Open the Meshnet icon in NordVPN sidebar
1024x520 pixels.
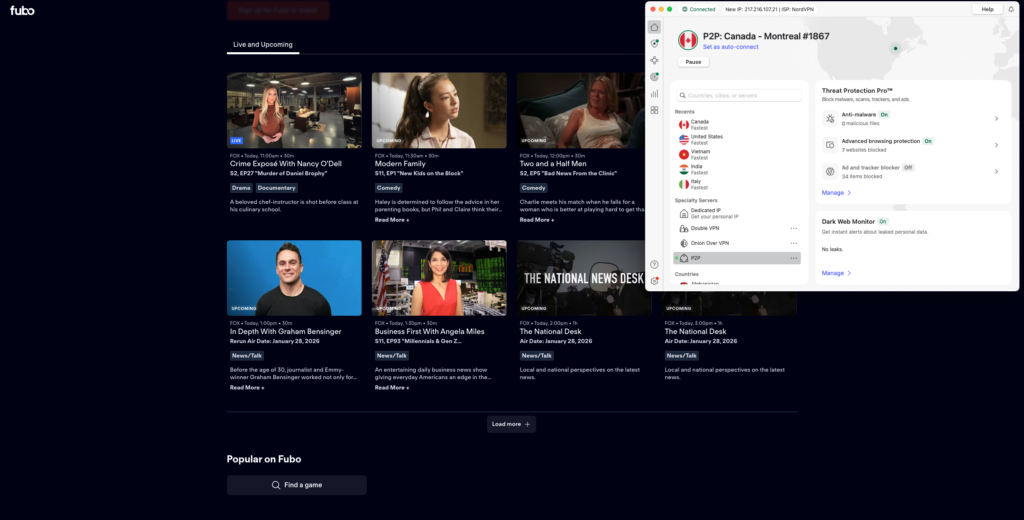[x=654, y=60]
